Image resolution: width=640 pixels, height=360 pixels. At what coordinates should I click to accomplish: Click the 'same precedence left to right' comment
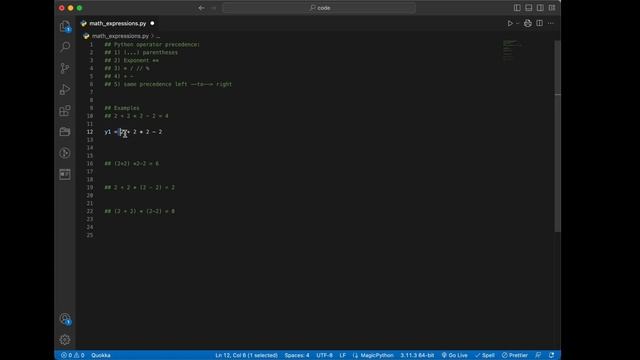click(168, 84)
